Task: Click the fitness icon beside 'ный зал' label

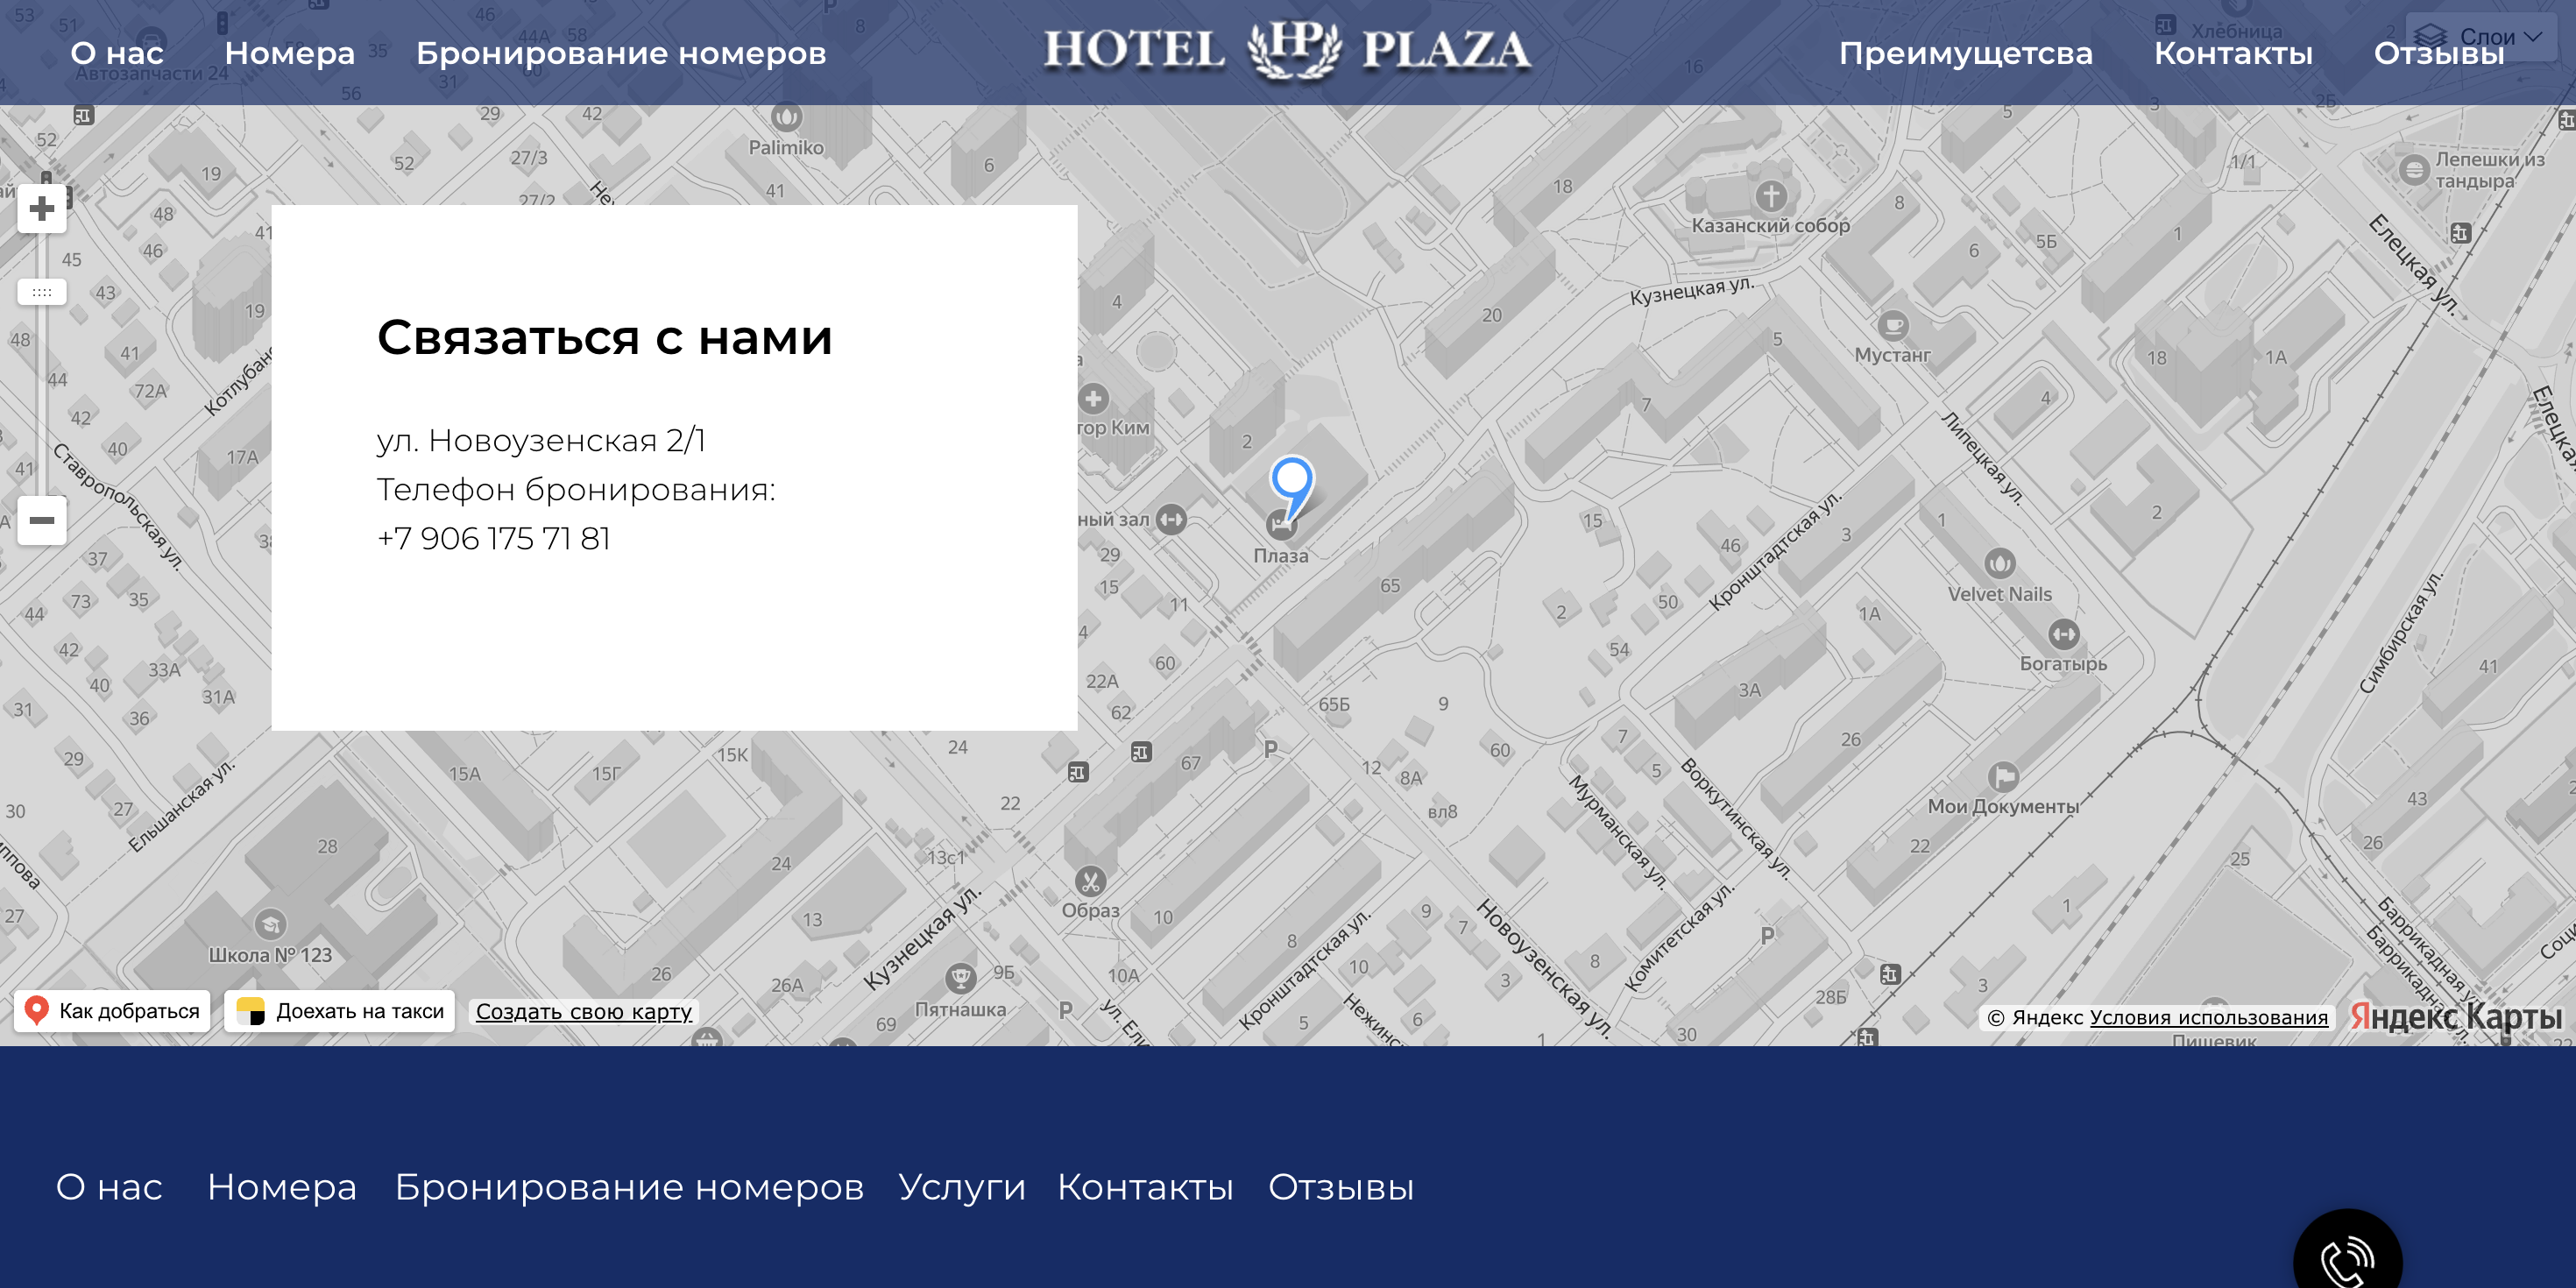Action: pyautogui.click(x=1171, y=519)
